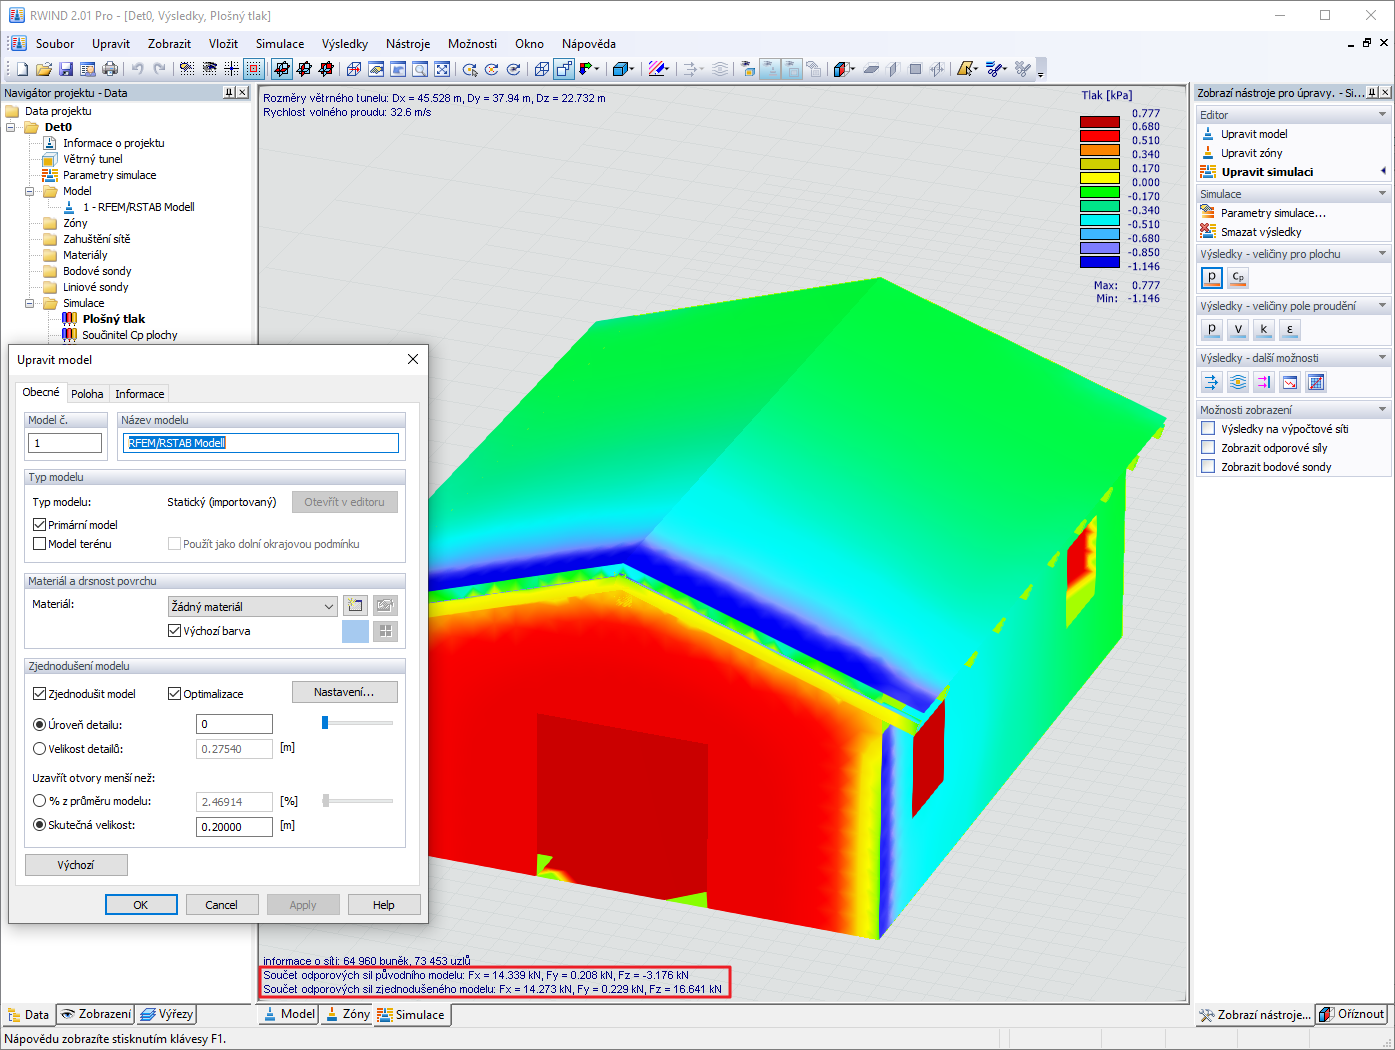Click the 'Upravit model' link in Editor

pyautogui.click(x=1254, y=134)
